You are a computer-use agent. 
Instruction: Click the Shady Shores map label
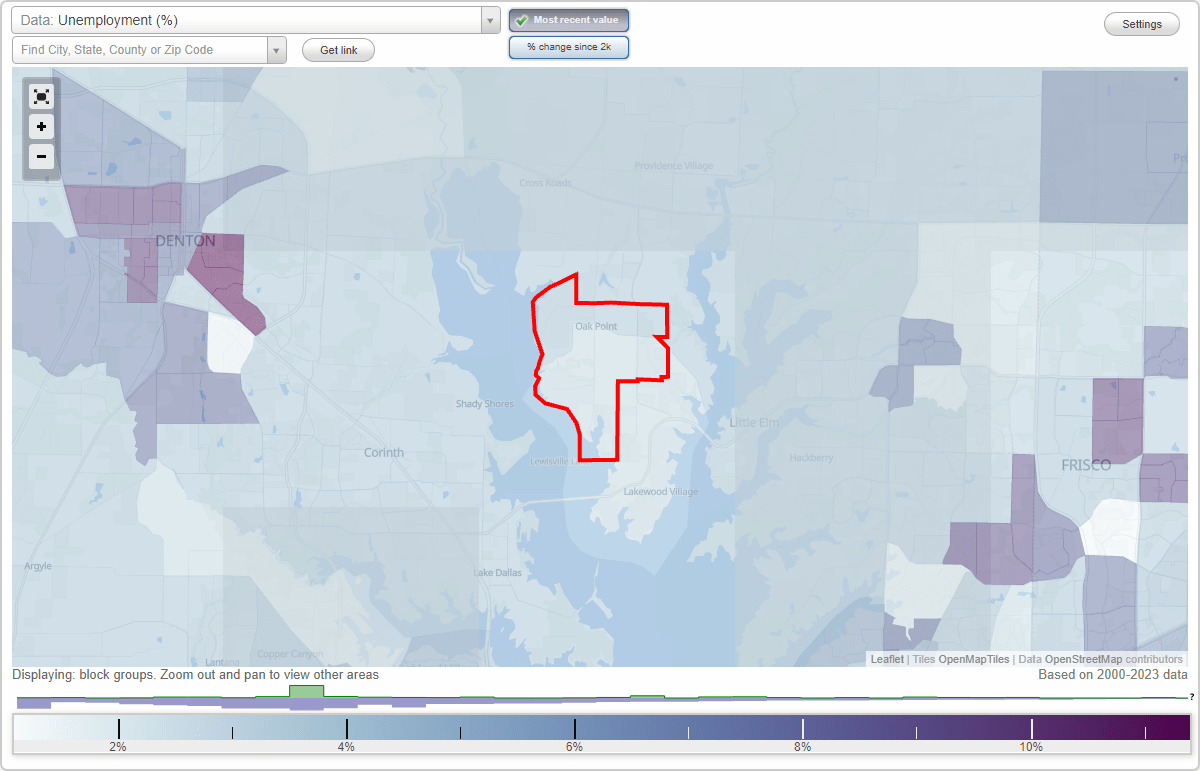pos(485,404)
